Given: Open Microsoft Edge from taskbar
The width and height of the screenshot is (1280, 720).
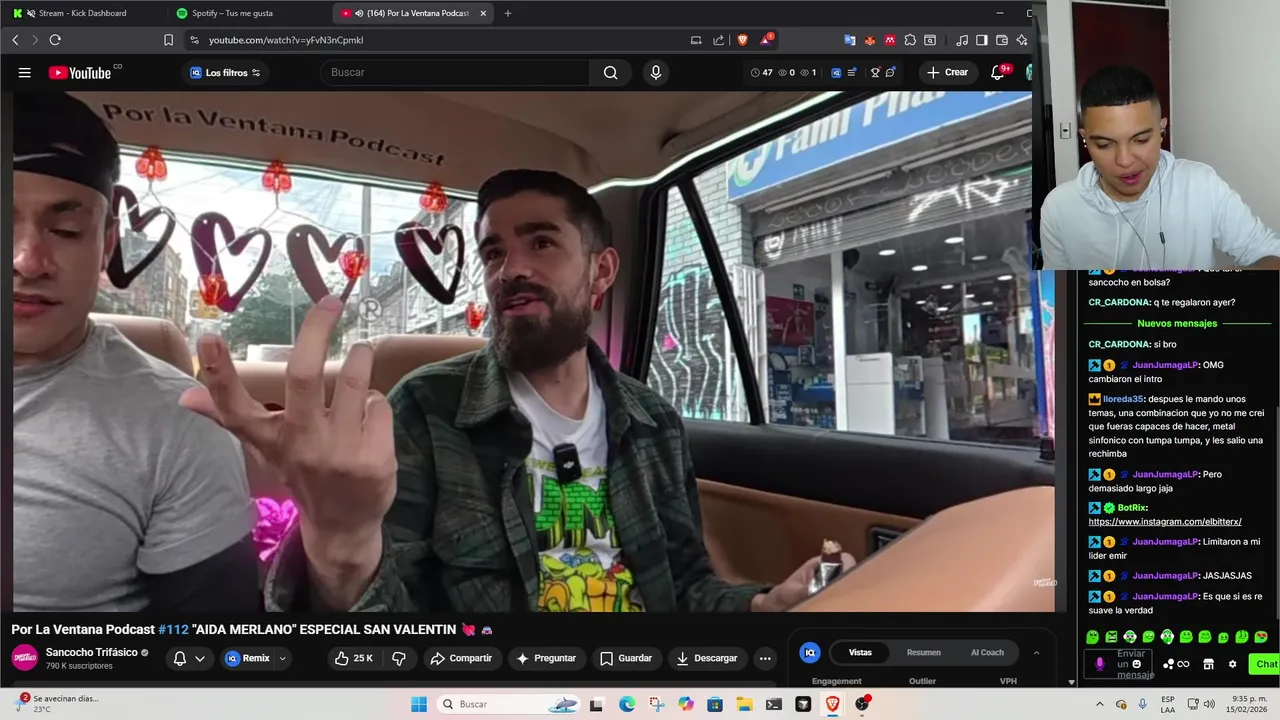Looking at the screenshot, I should (627, 704).
